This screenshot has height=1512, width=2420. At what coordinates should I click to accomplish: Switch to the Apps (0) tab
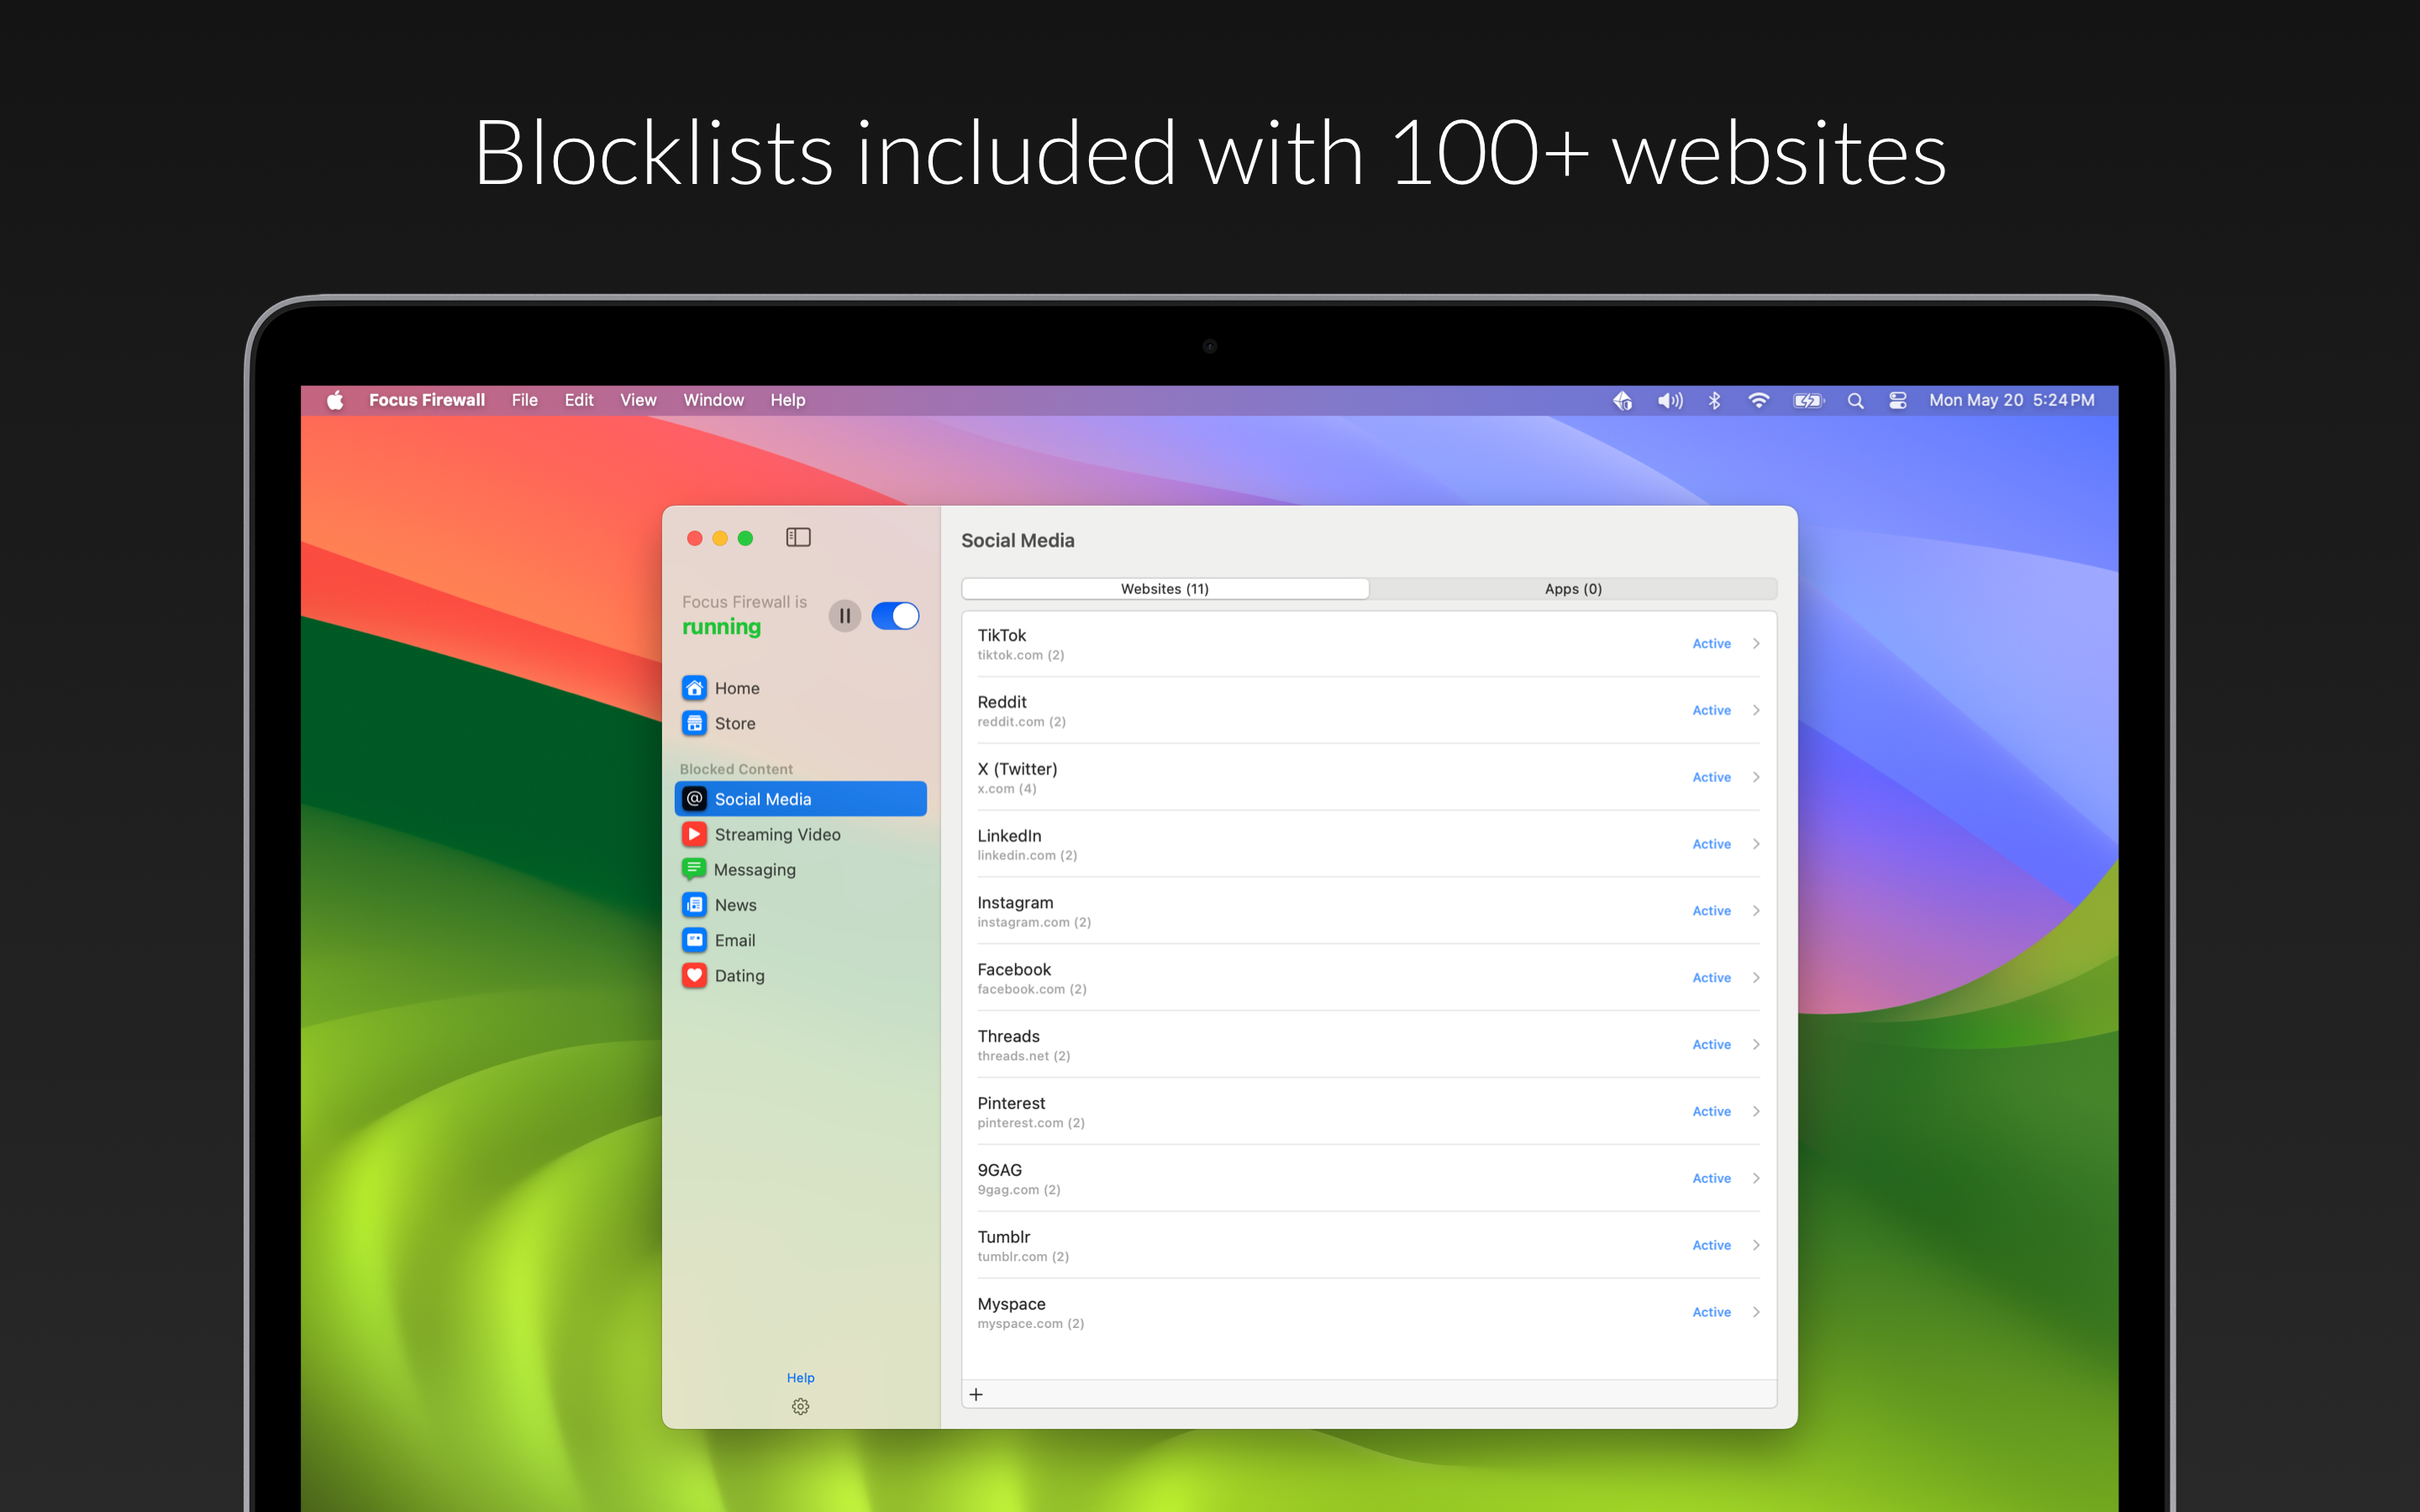1573,589
